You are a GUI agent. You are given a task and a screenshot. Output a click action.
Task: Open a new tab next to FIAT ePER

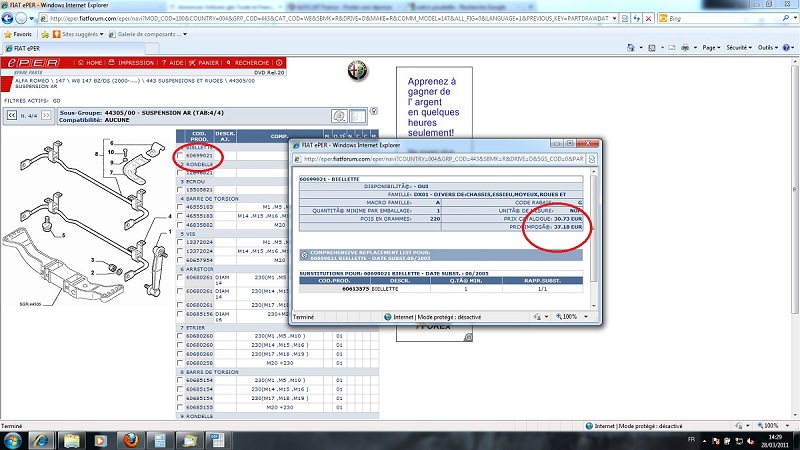coord(152,48)
